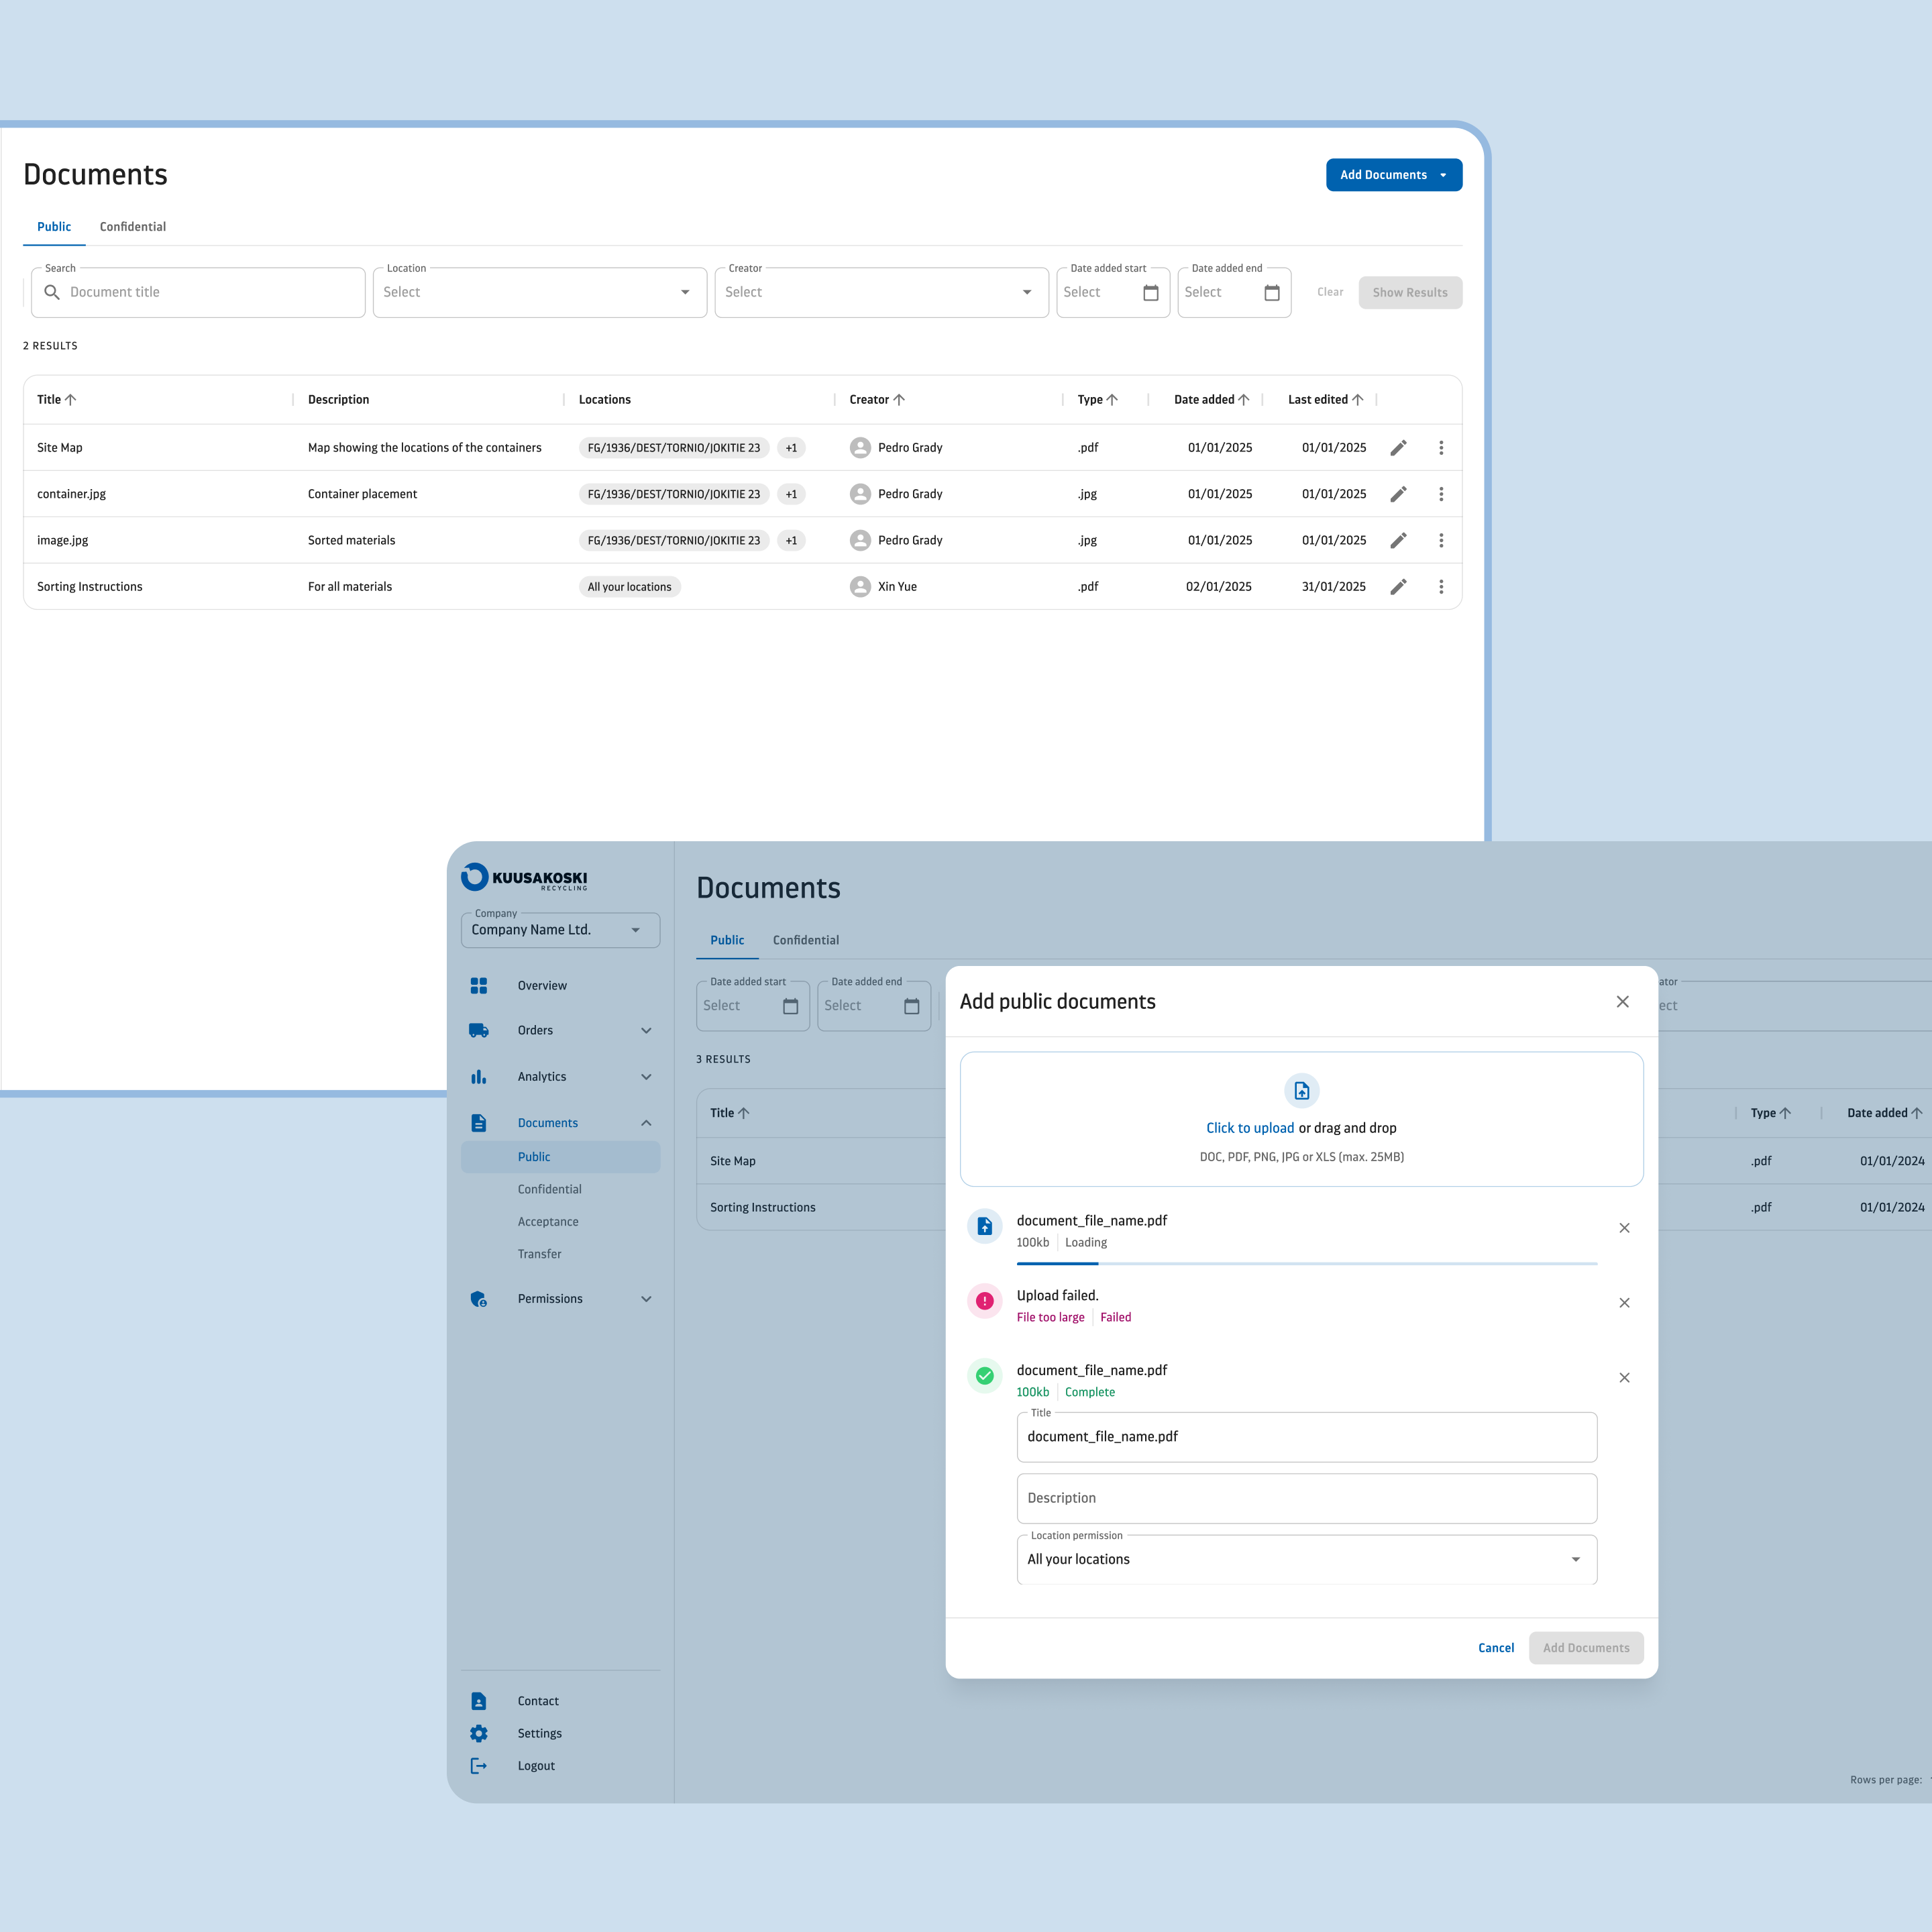Click the Logout icon in sidebar

480,1765
